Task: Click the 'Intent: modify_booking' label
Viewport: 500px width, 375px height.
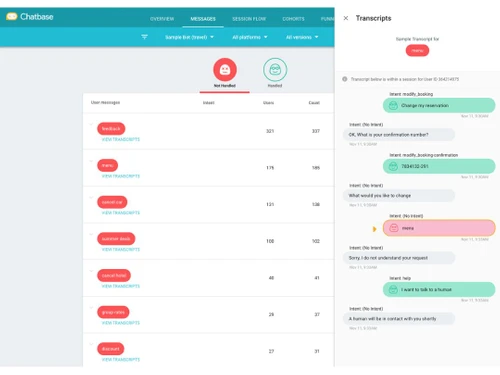Action: point(411,94)
